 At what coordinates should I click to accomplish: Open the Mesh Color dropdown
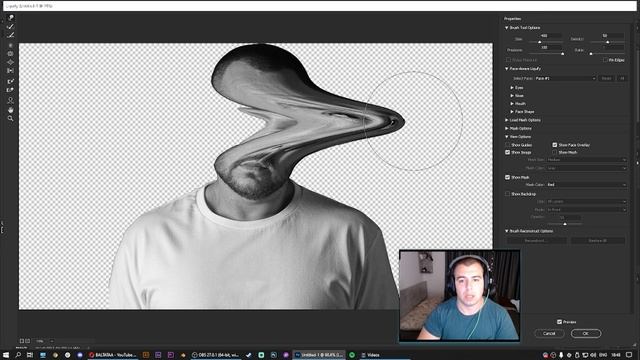[586, 168]
